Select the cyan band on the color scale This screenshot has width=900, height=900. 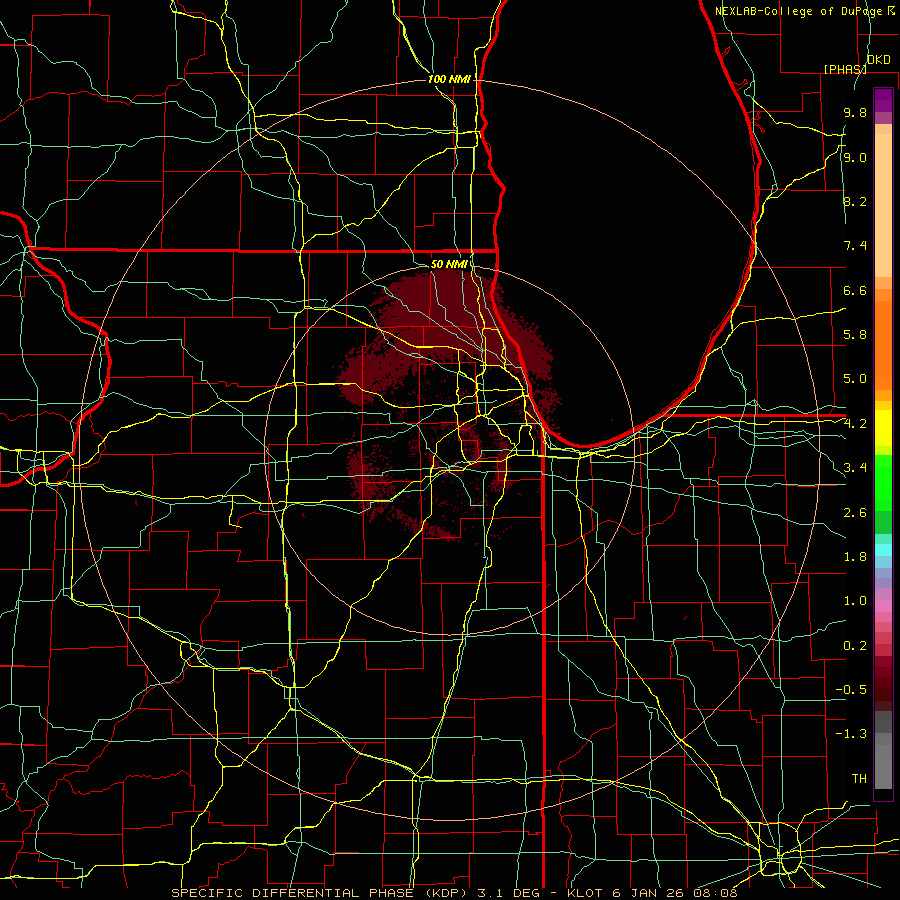(x=883, y=550)
